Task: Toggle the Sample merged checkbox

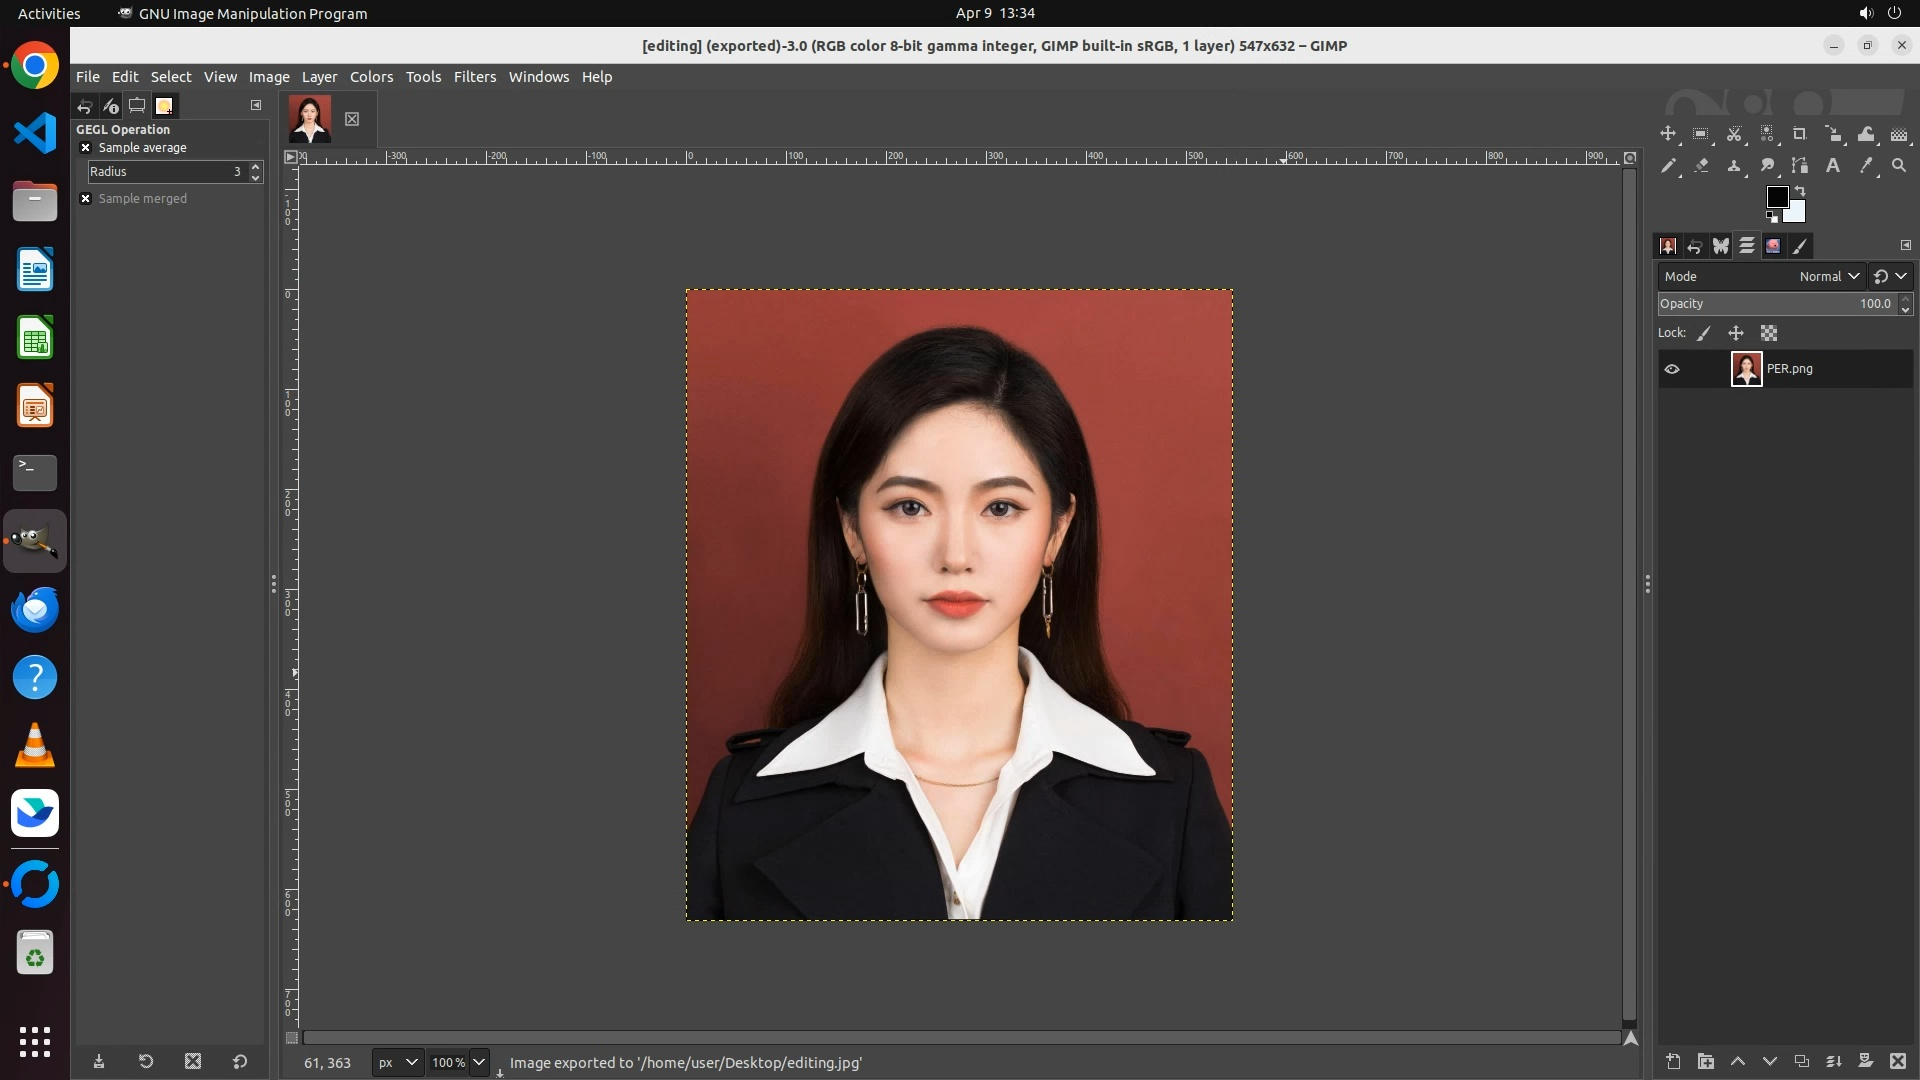Action: 86,199
